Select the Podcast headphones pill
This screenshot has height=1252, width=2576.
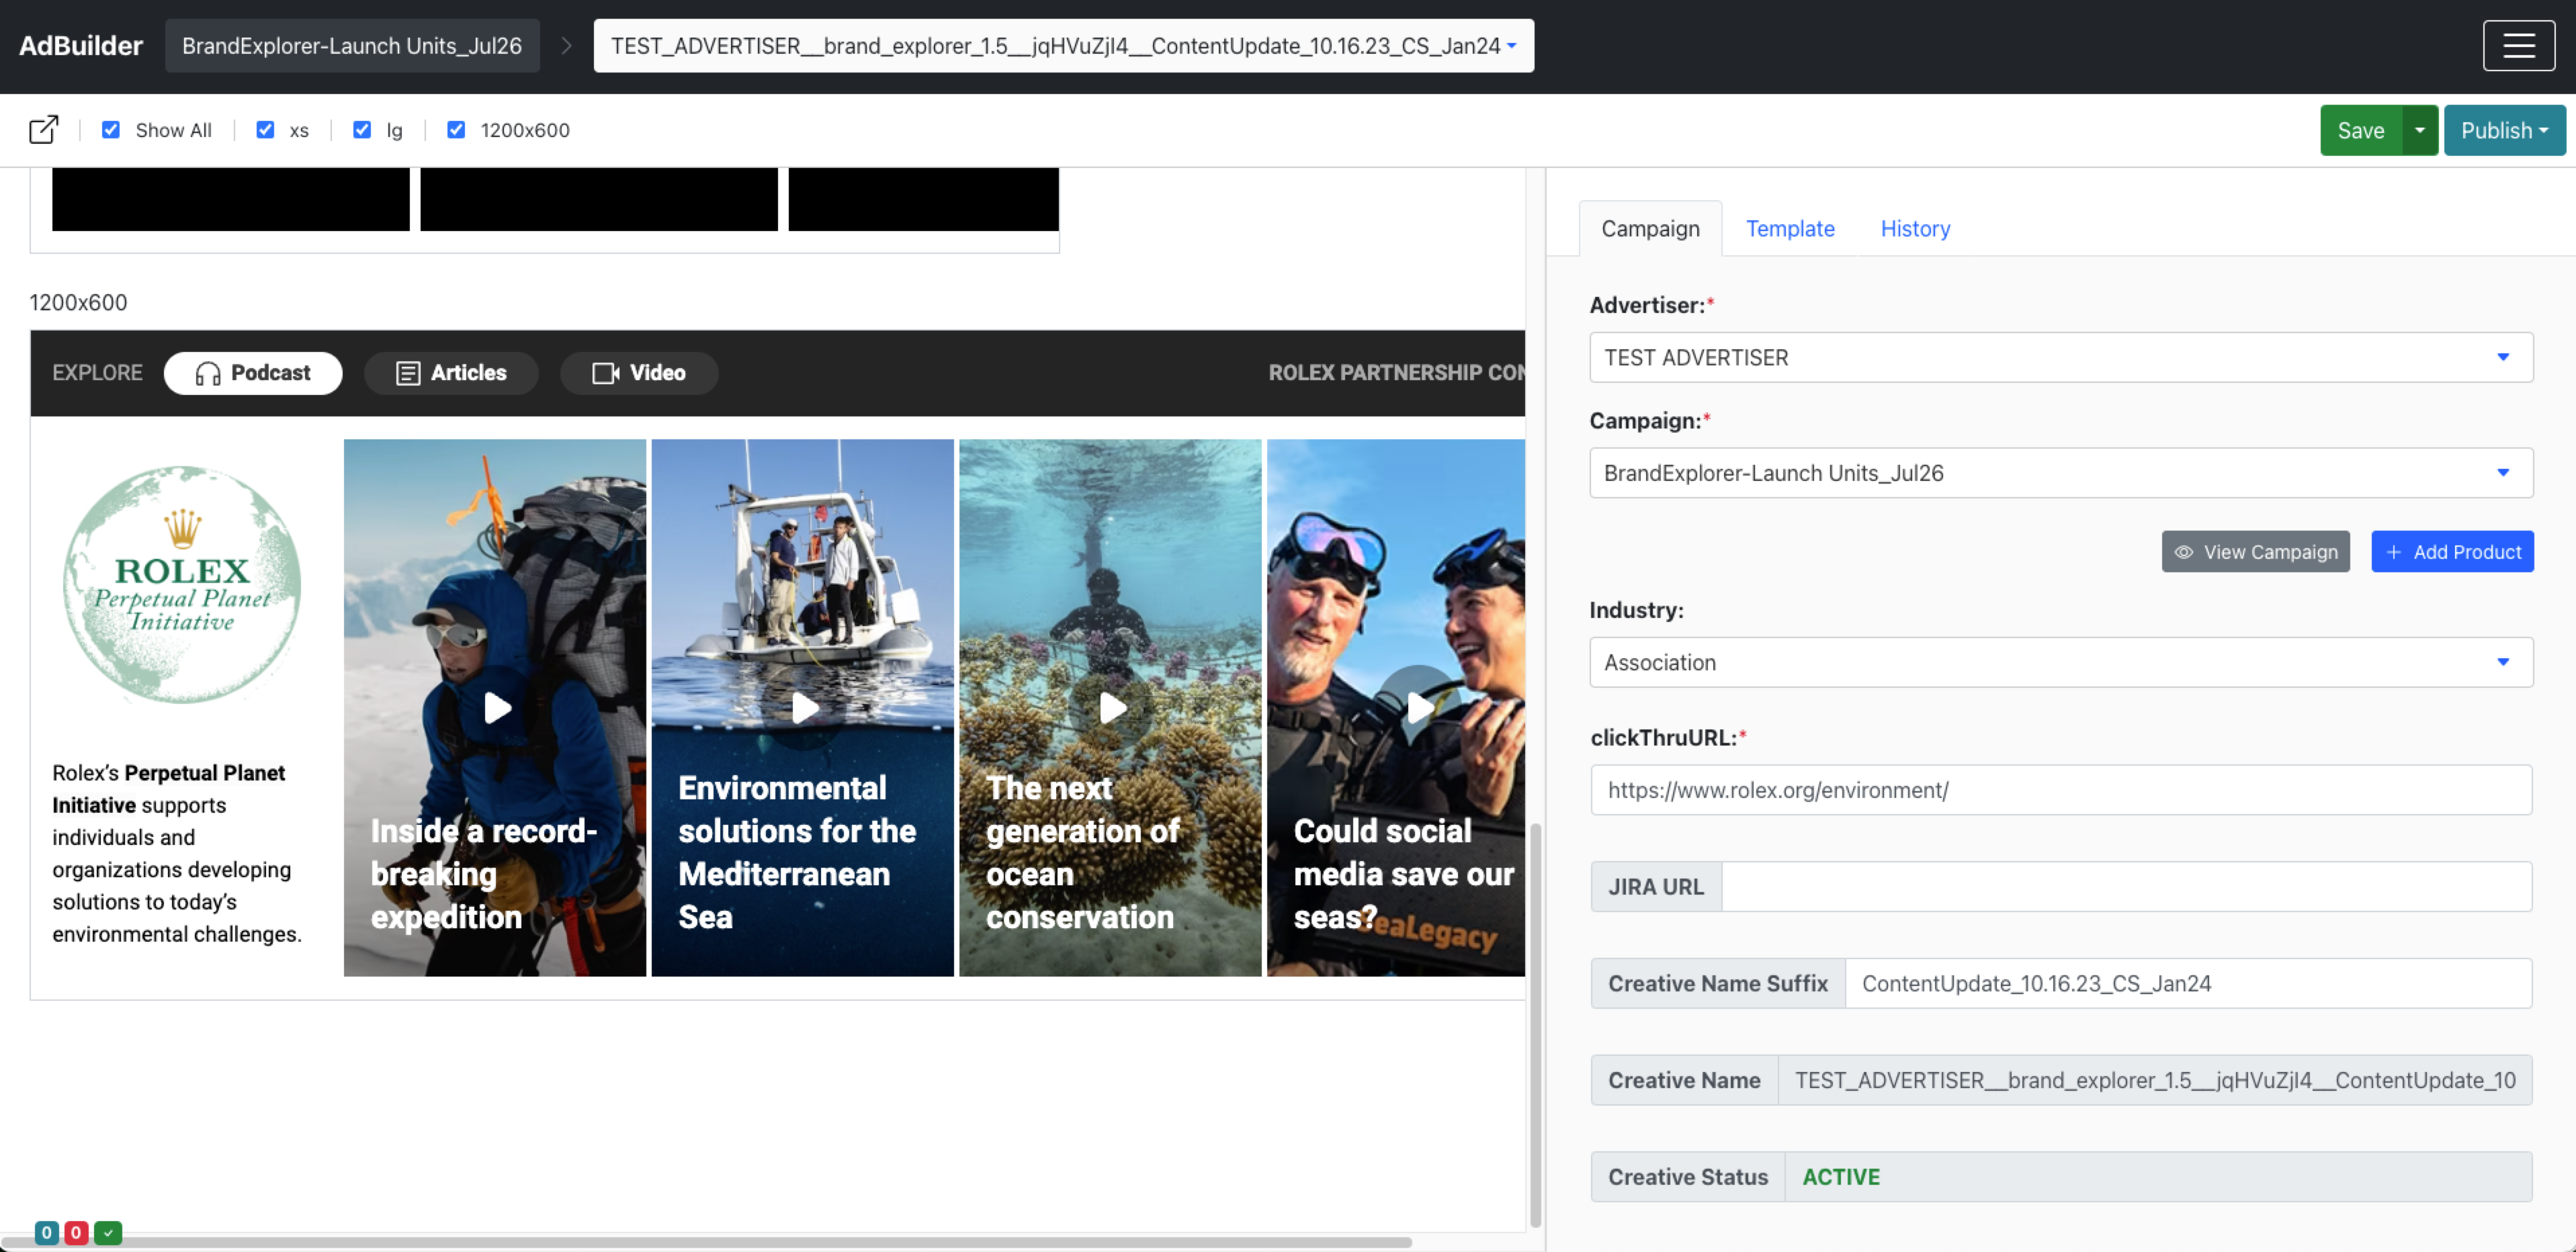point(253,373)
